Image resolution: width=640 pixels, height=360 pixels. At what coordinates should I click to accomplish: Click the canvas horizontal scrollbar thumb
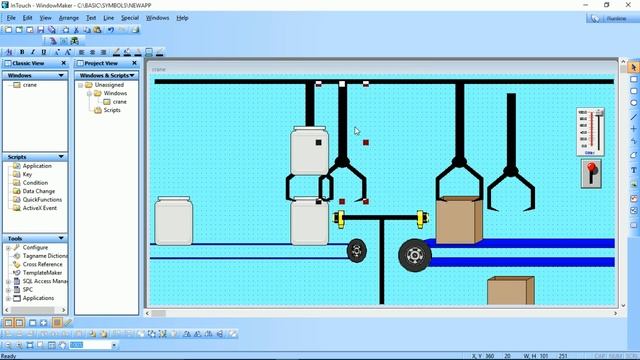tap(159, 313)
